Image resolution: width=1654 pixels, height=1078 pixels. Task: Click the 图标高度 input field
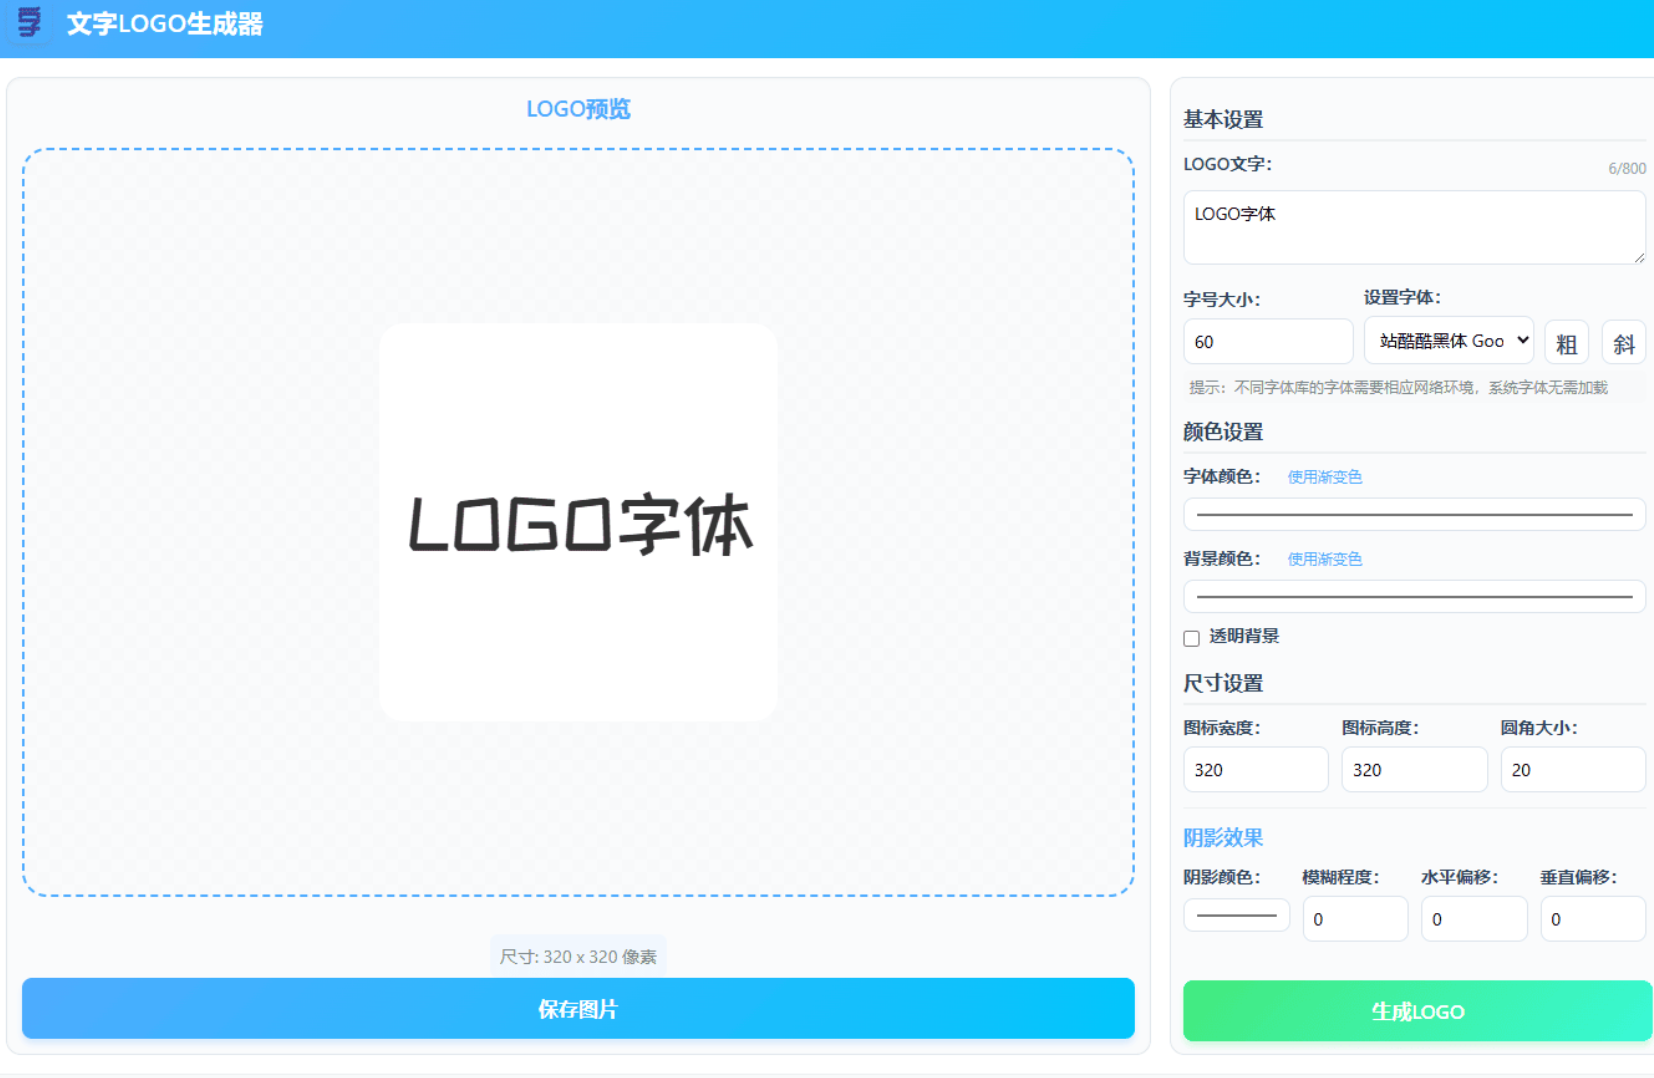pyautogui.click(x=1413, y=770)
